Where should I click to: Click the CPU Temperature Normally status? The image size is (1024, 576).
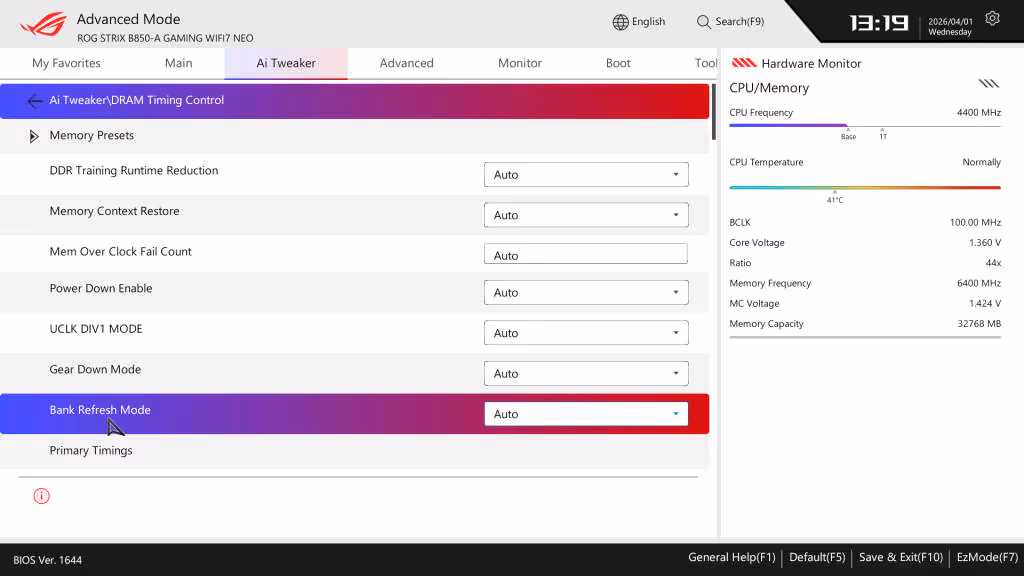982,163
